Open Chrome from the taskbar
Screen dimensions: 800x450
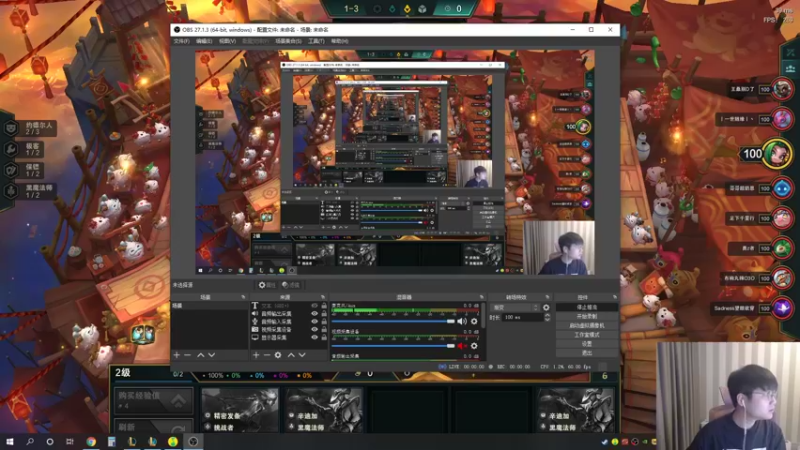point(91,442)
